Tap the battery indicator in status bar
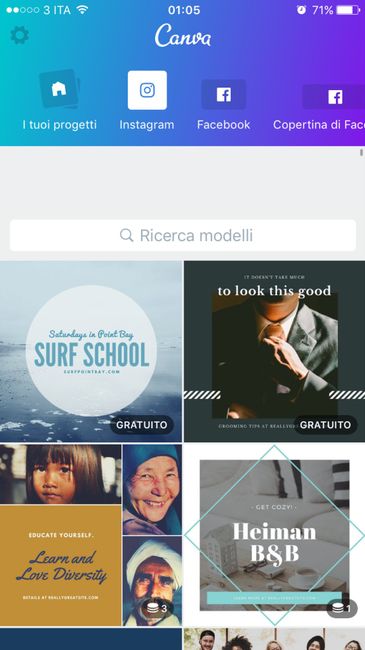Image resolution: width=365 pixels, height=650 pixels. click(348, 10)
